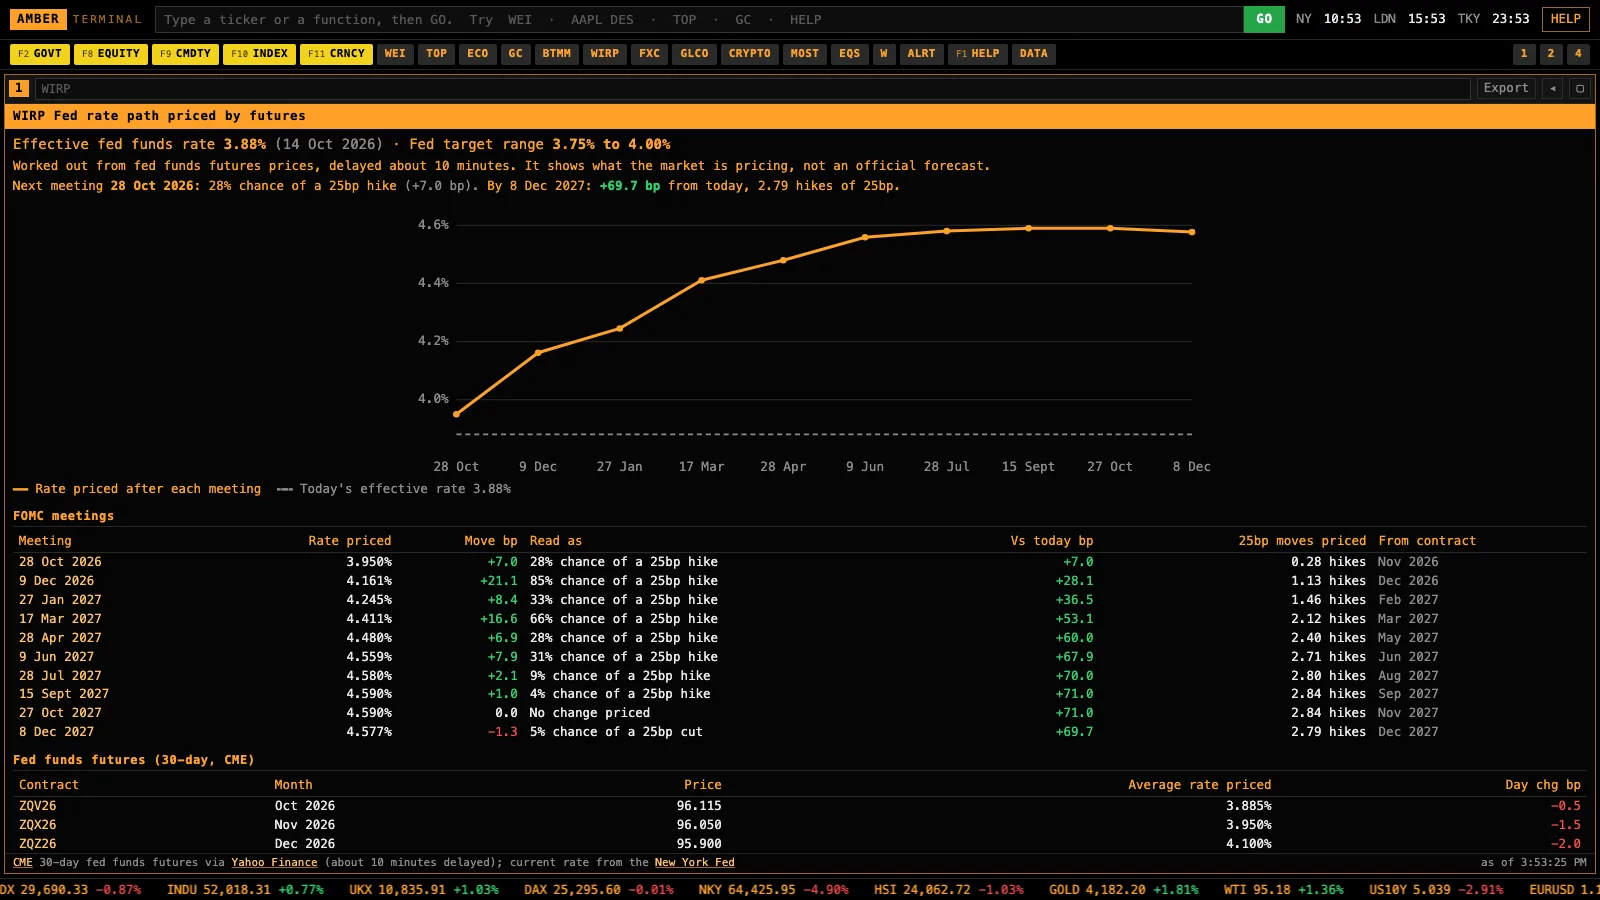The width and height of the screenshot is (1600, 900).
Task: Open the CME link in footer
Action: (x=23, y=862)
